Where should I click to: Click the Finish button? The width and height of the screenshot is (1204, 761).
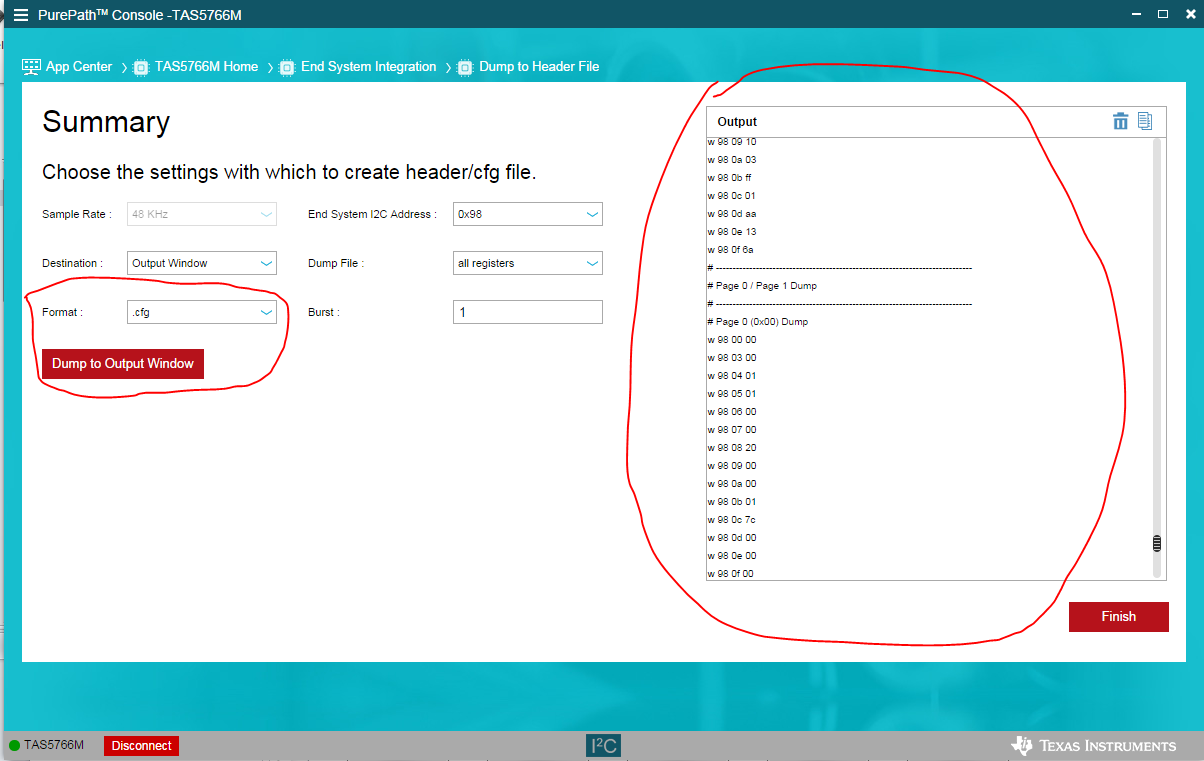click(x=1118, y=617)
